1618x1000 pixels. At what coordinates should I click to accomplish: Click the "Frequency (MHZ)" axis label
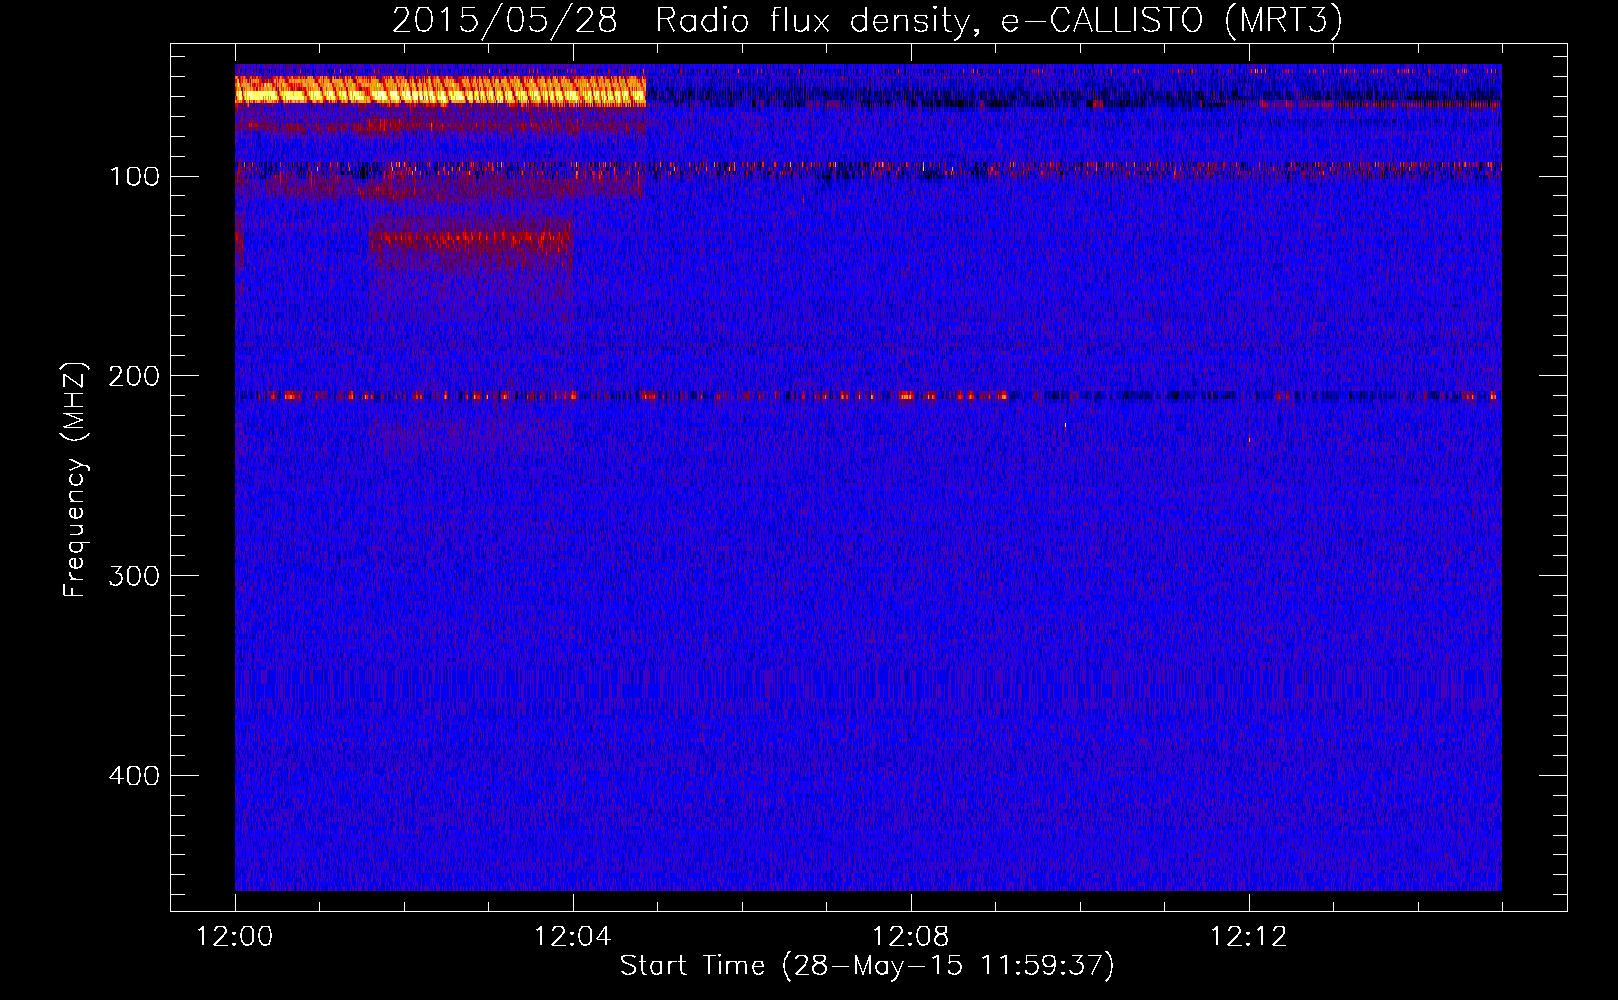[75, 479]
